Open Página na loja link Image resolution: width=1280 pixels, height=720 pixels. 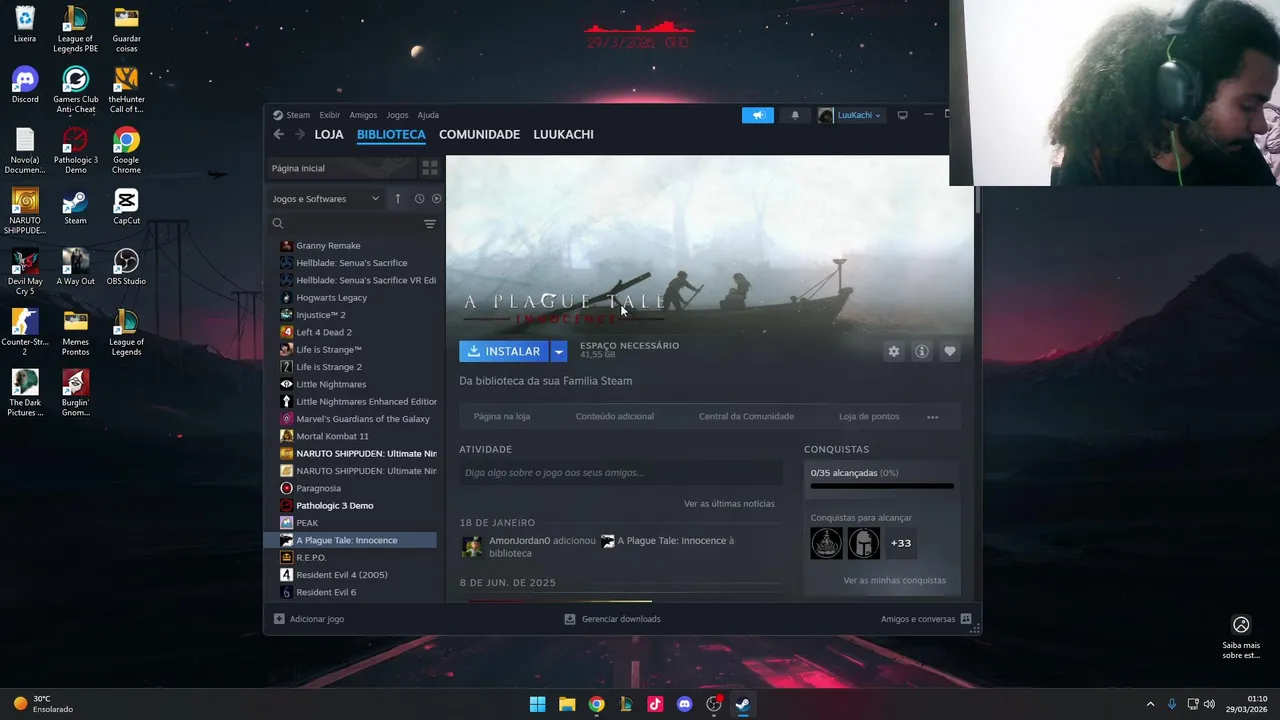(502, 417)
